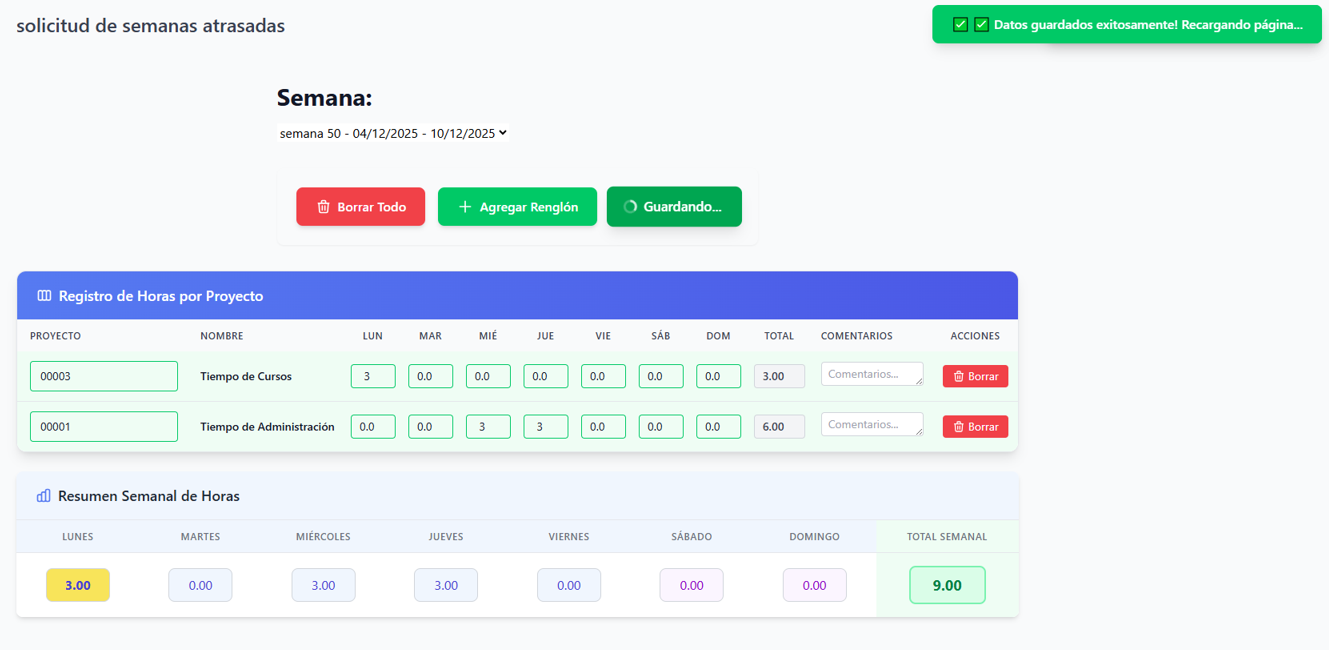Click first checkmark icon in success notification
Viewport: 1329px width, 650px height.
coord(960,25)
